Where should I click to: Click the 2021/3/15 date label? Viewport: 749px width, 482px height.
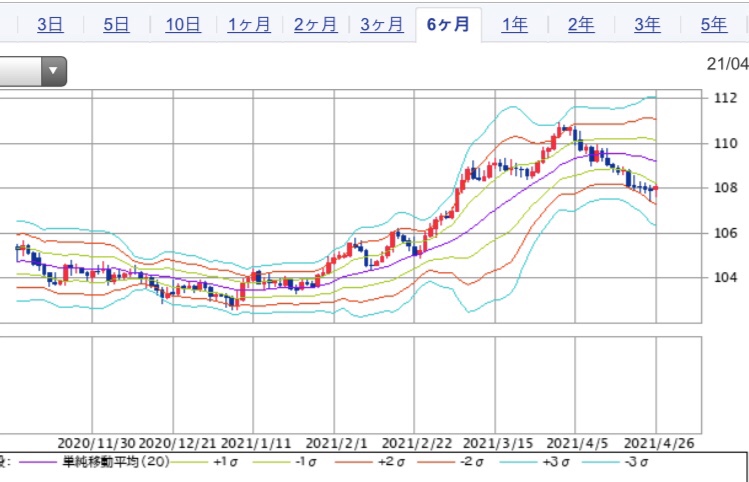[498, 443]
